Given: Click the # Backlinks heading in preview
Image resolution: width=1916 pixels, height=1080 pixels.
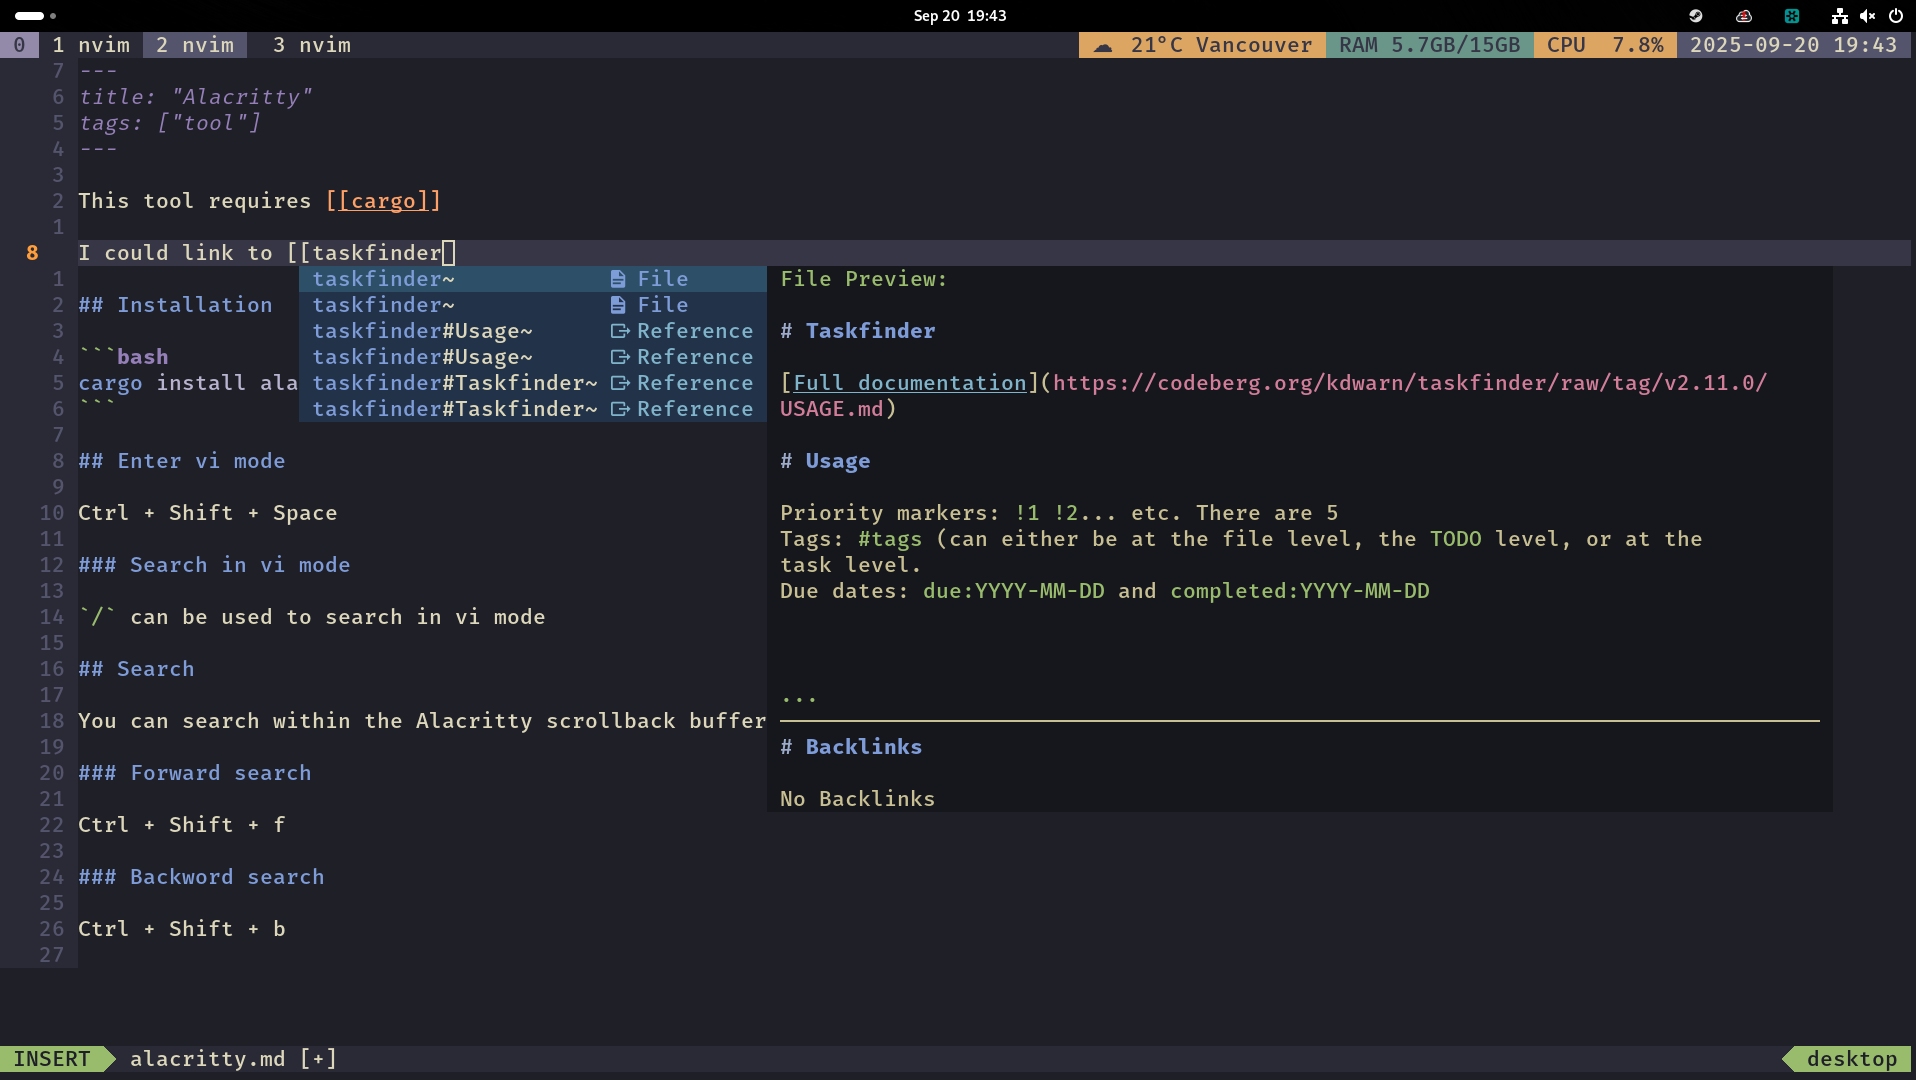Looking at the screenshot, I should [851, 747].
